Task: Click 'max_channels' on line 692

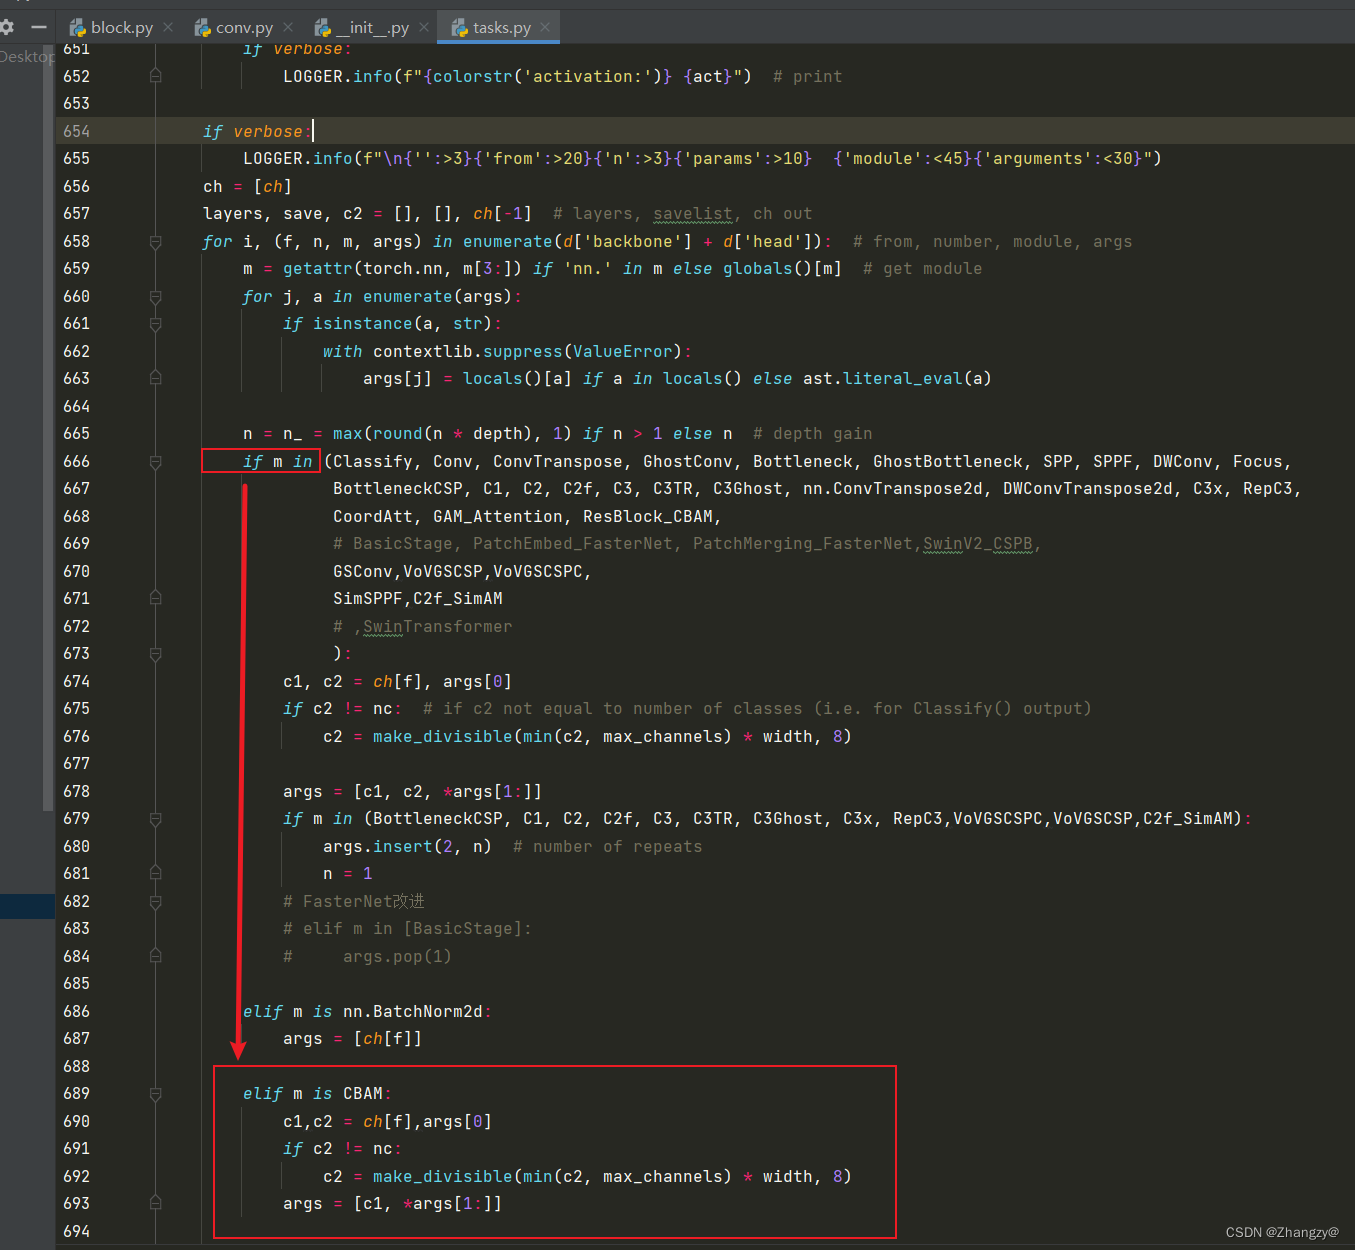Action: (663, 1176)
